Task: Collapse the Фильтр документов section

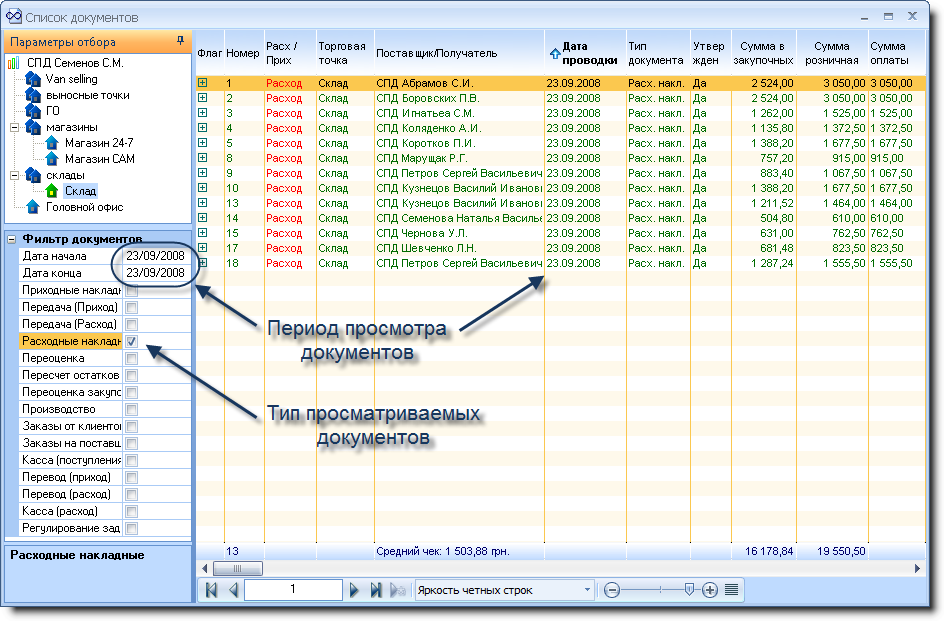Action: 11,239
